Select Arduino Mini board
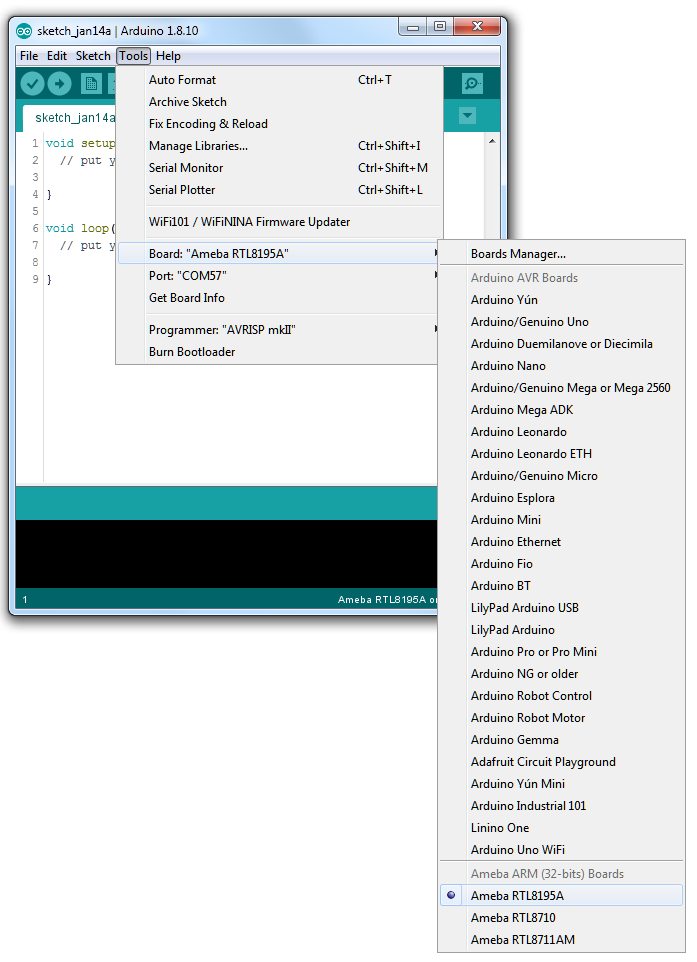 pyautogui.click(x=561, y=520)
